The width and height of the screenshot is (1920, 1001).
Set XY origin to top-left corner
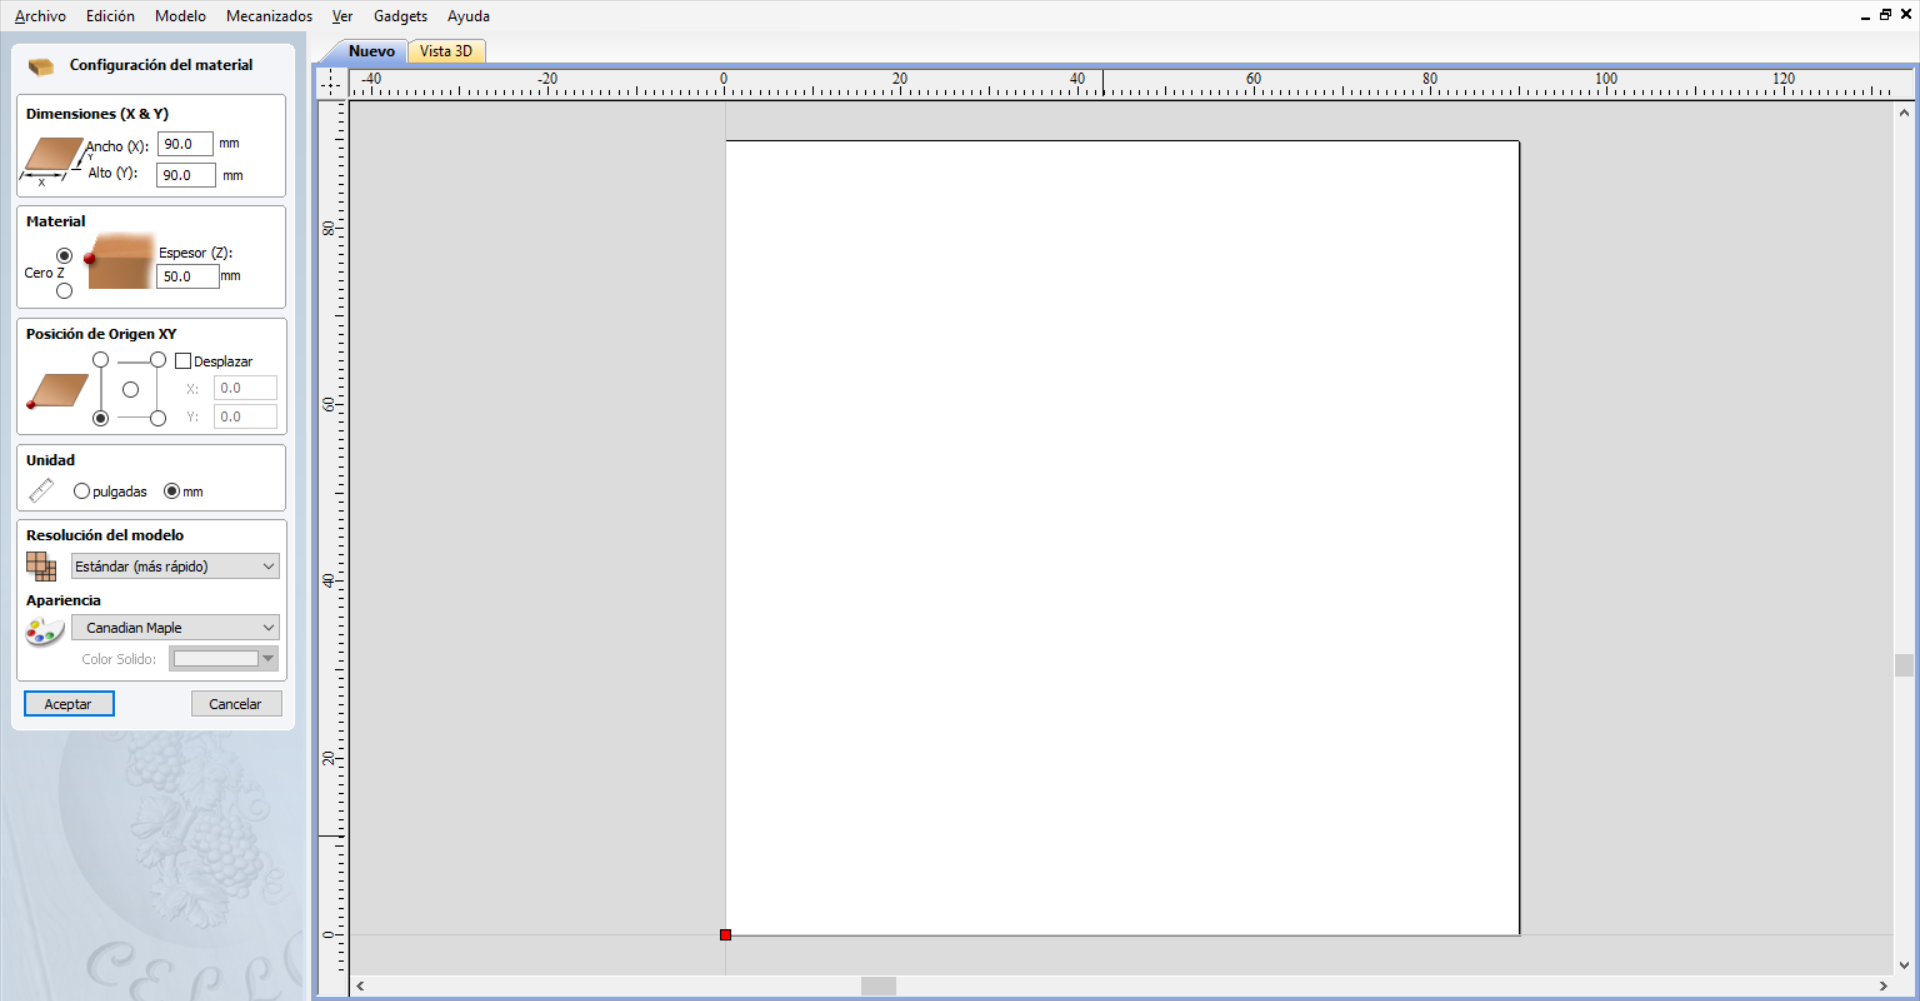[x=100, y=360]
